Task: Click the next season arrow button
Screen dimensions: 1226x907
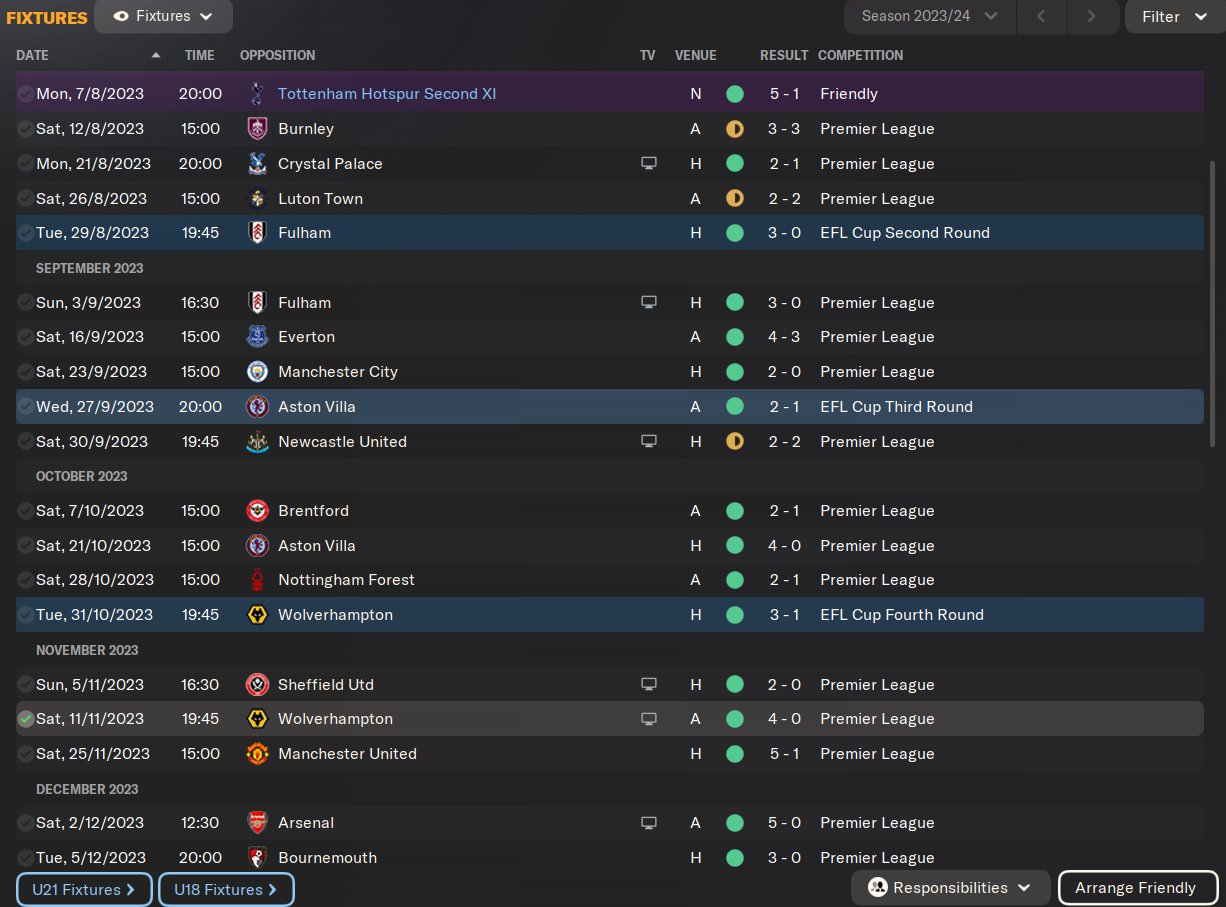Action: [1091, 16]
